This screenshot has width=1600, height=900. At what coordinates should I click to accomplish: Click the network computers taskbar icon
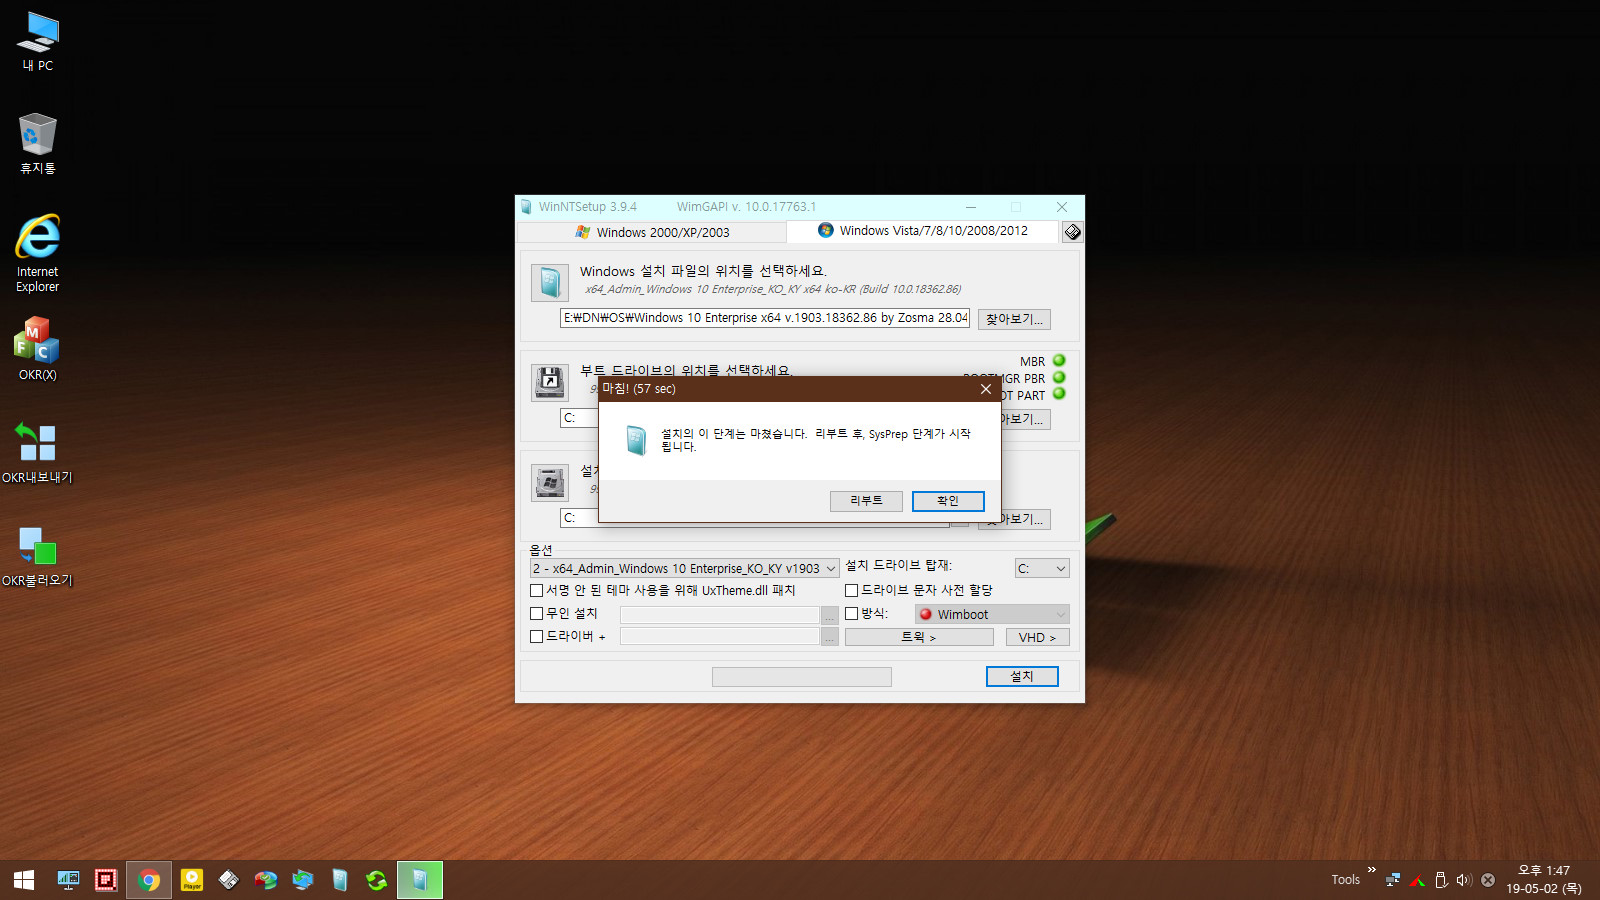[303, 880]
